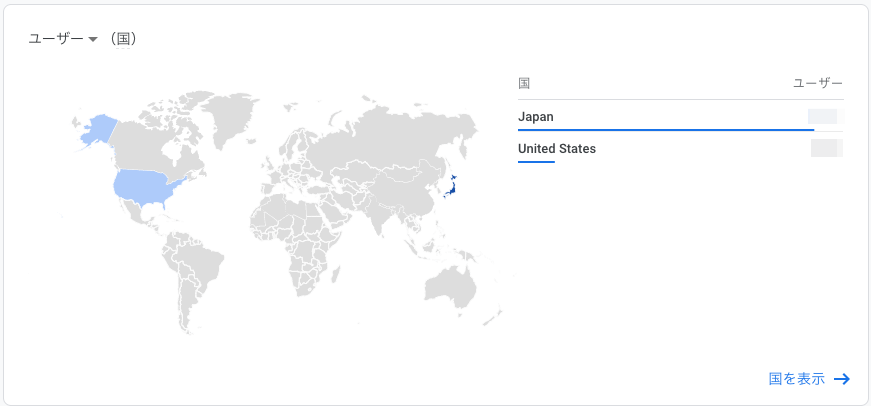Click Japan's highlighted shape on the map
871x406 pixels.
pos(451,189)
